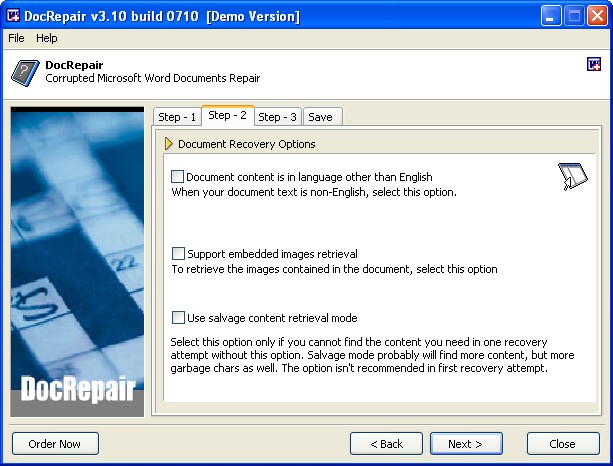Close the window with the red X
The width and height of the screenshot is (613, 466).
[597, 16]
